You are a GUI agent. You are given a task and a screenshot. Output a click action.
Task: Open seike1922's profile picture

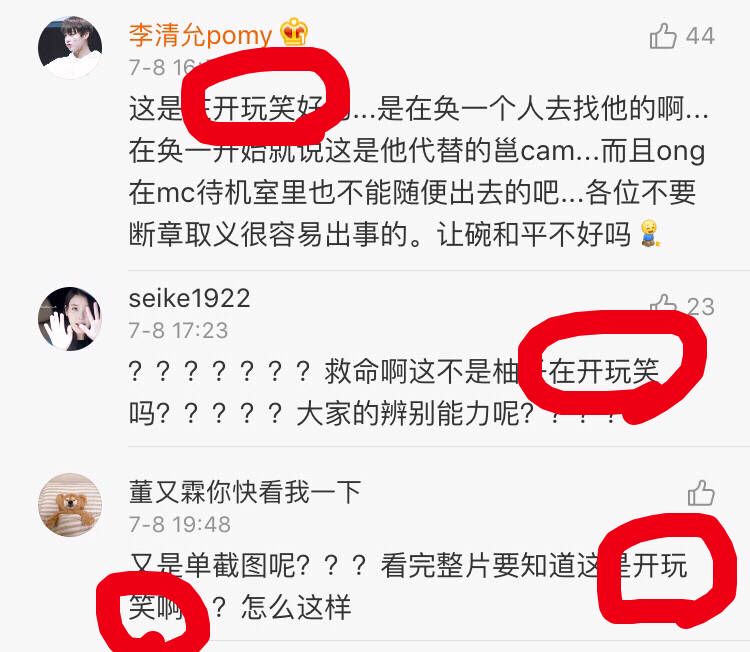70,319
